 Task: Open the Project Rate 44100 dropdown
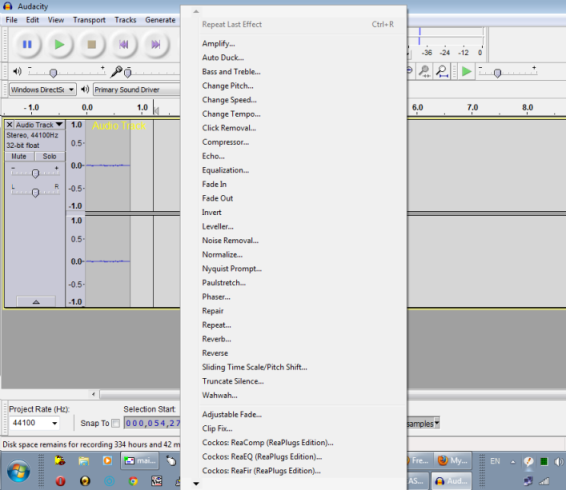point(55,423)
